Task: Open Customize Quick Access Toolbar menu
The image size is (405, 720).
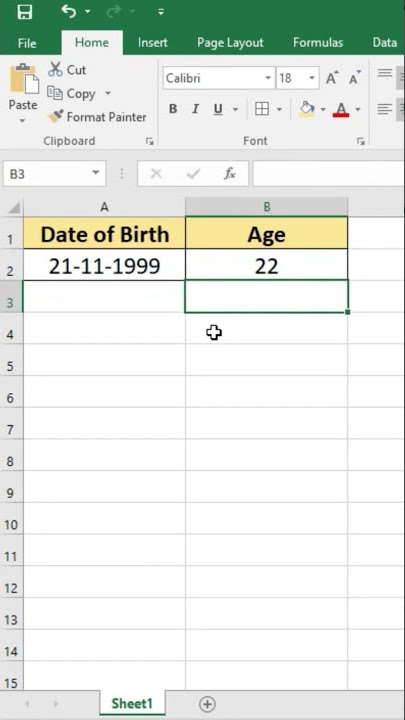Action: click(x=160, y=12)
